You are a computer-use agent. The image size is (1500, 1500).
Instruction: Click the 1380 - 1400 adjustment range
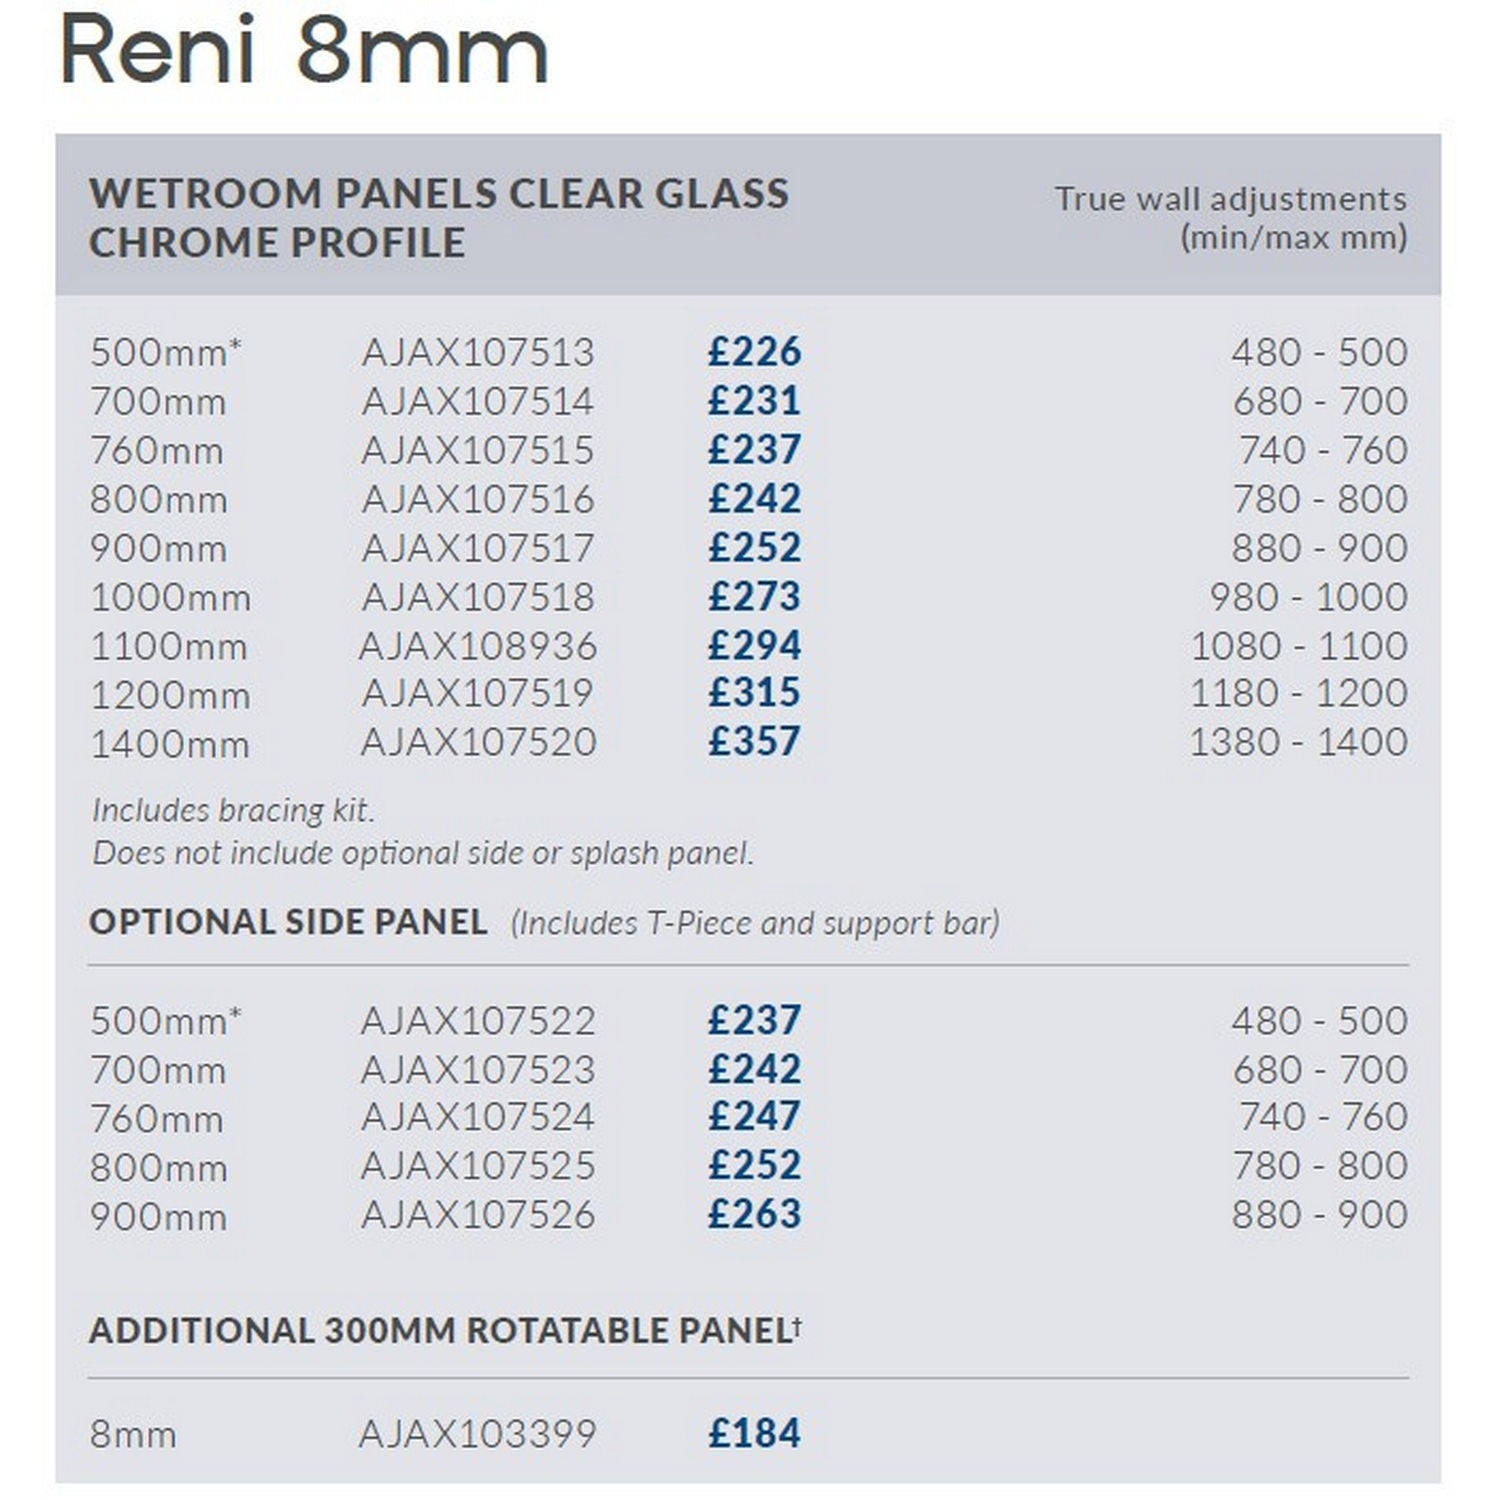click(x=1298, y=742)
